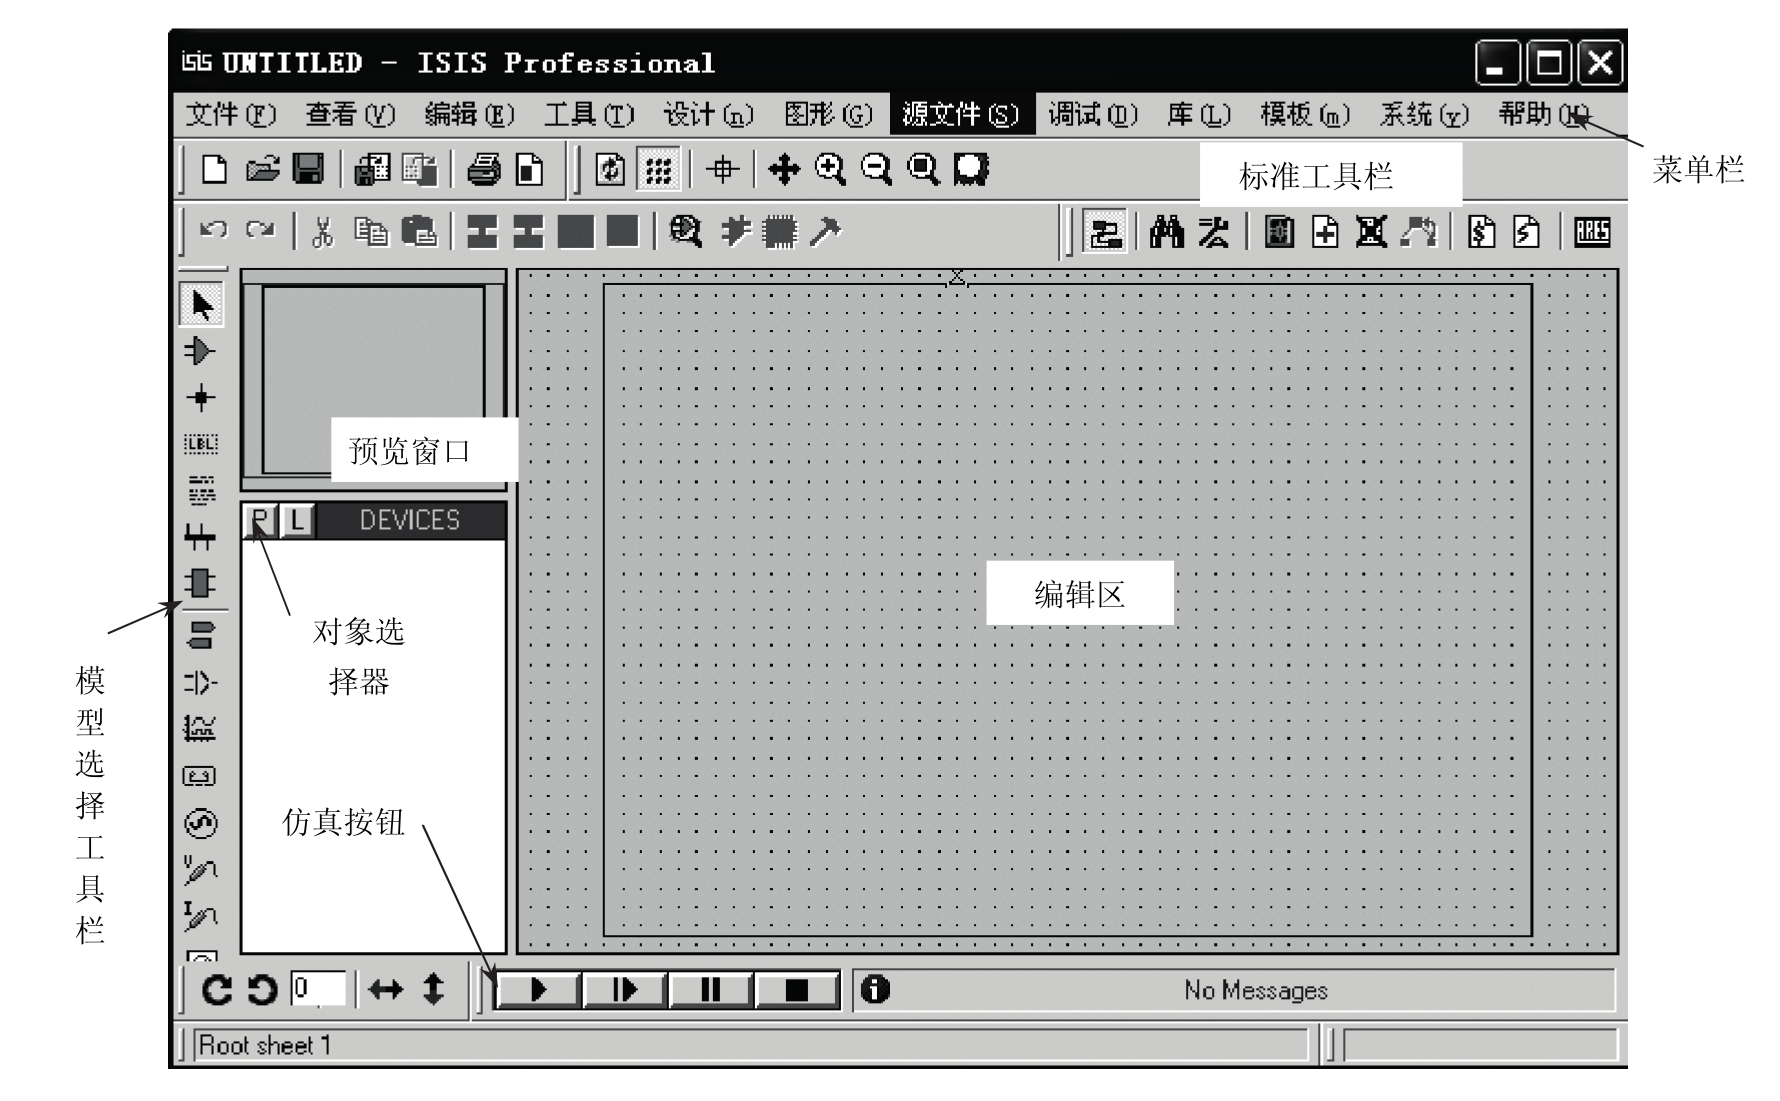
Task: Open the 文件(F) menu
Action: click(231, 115)
